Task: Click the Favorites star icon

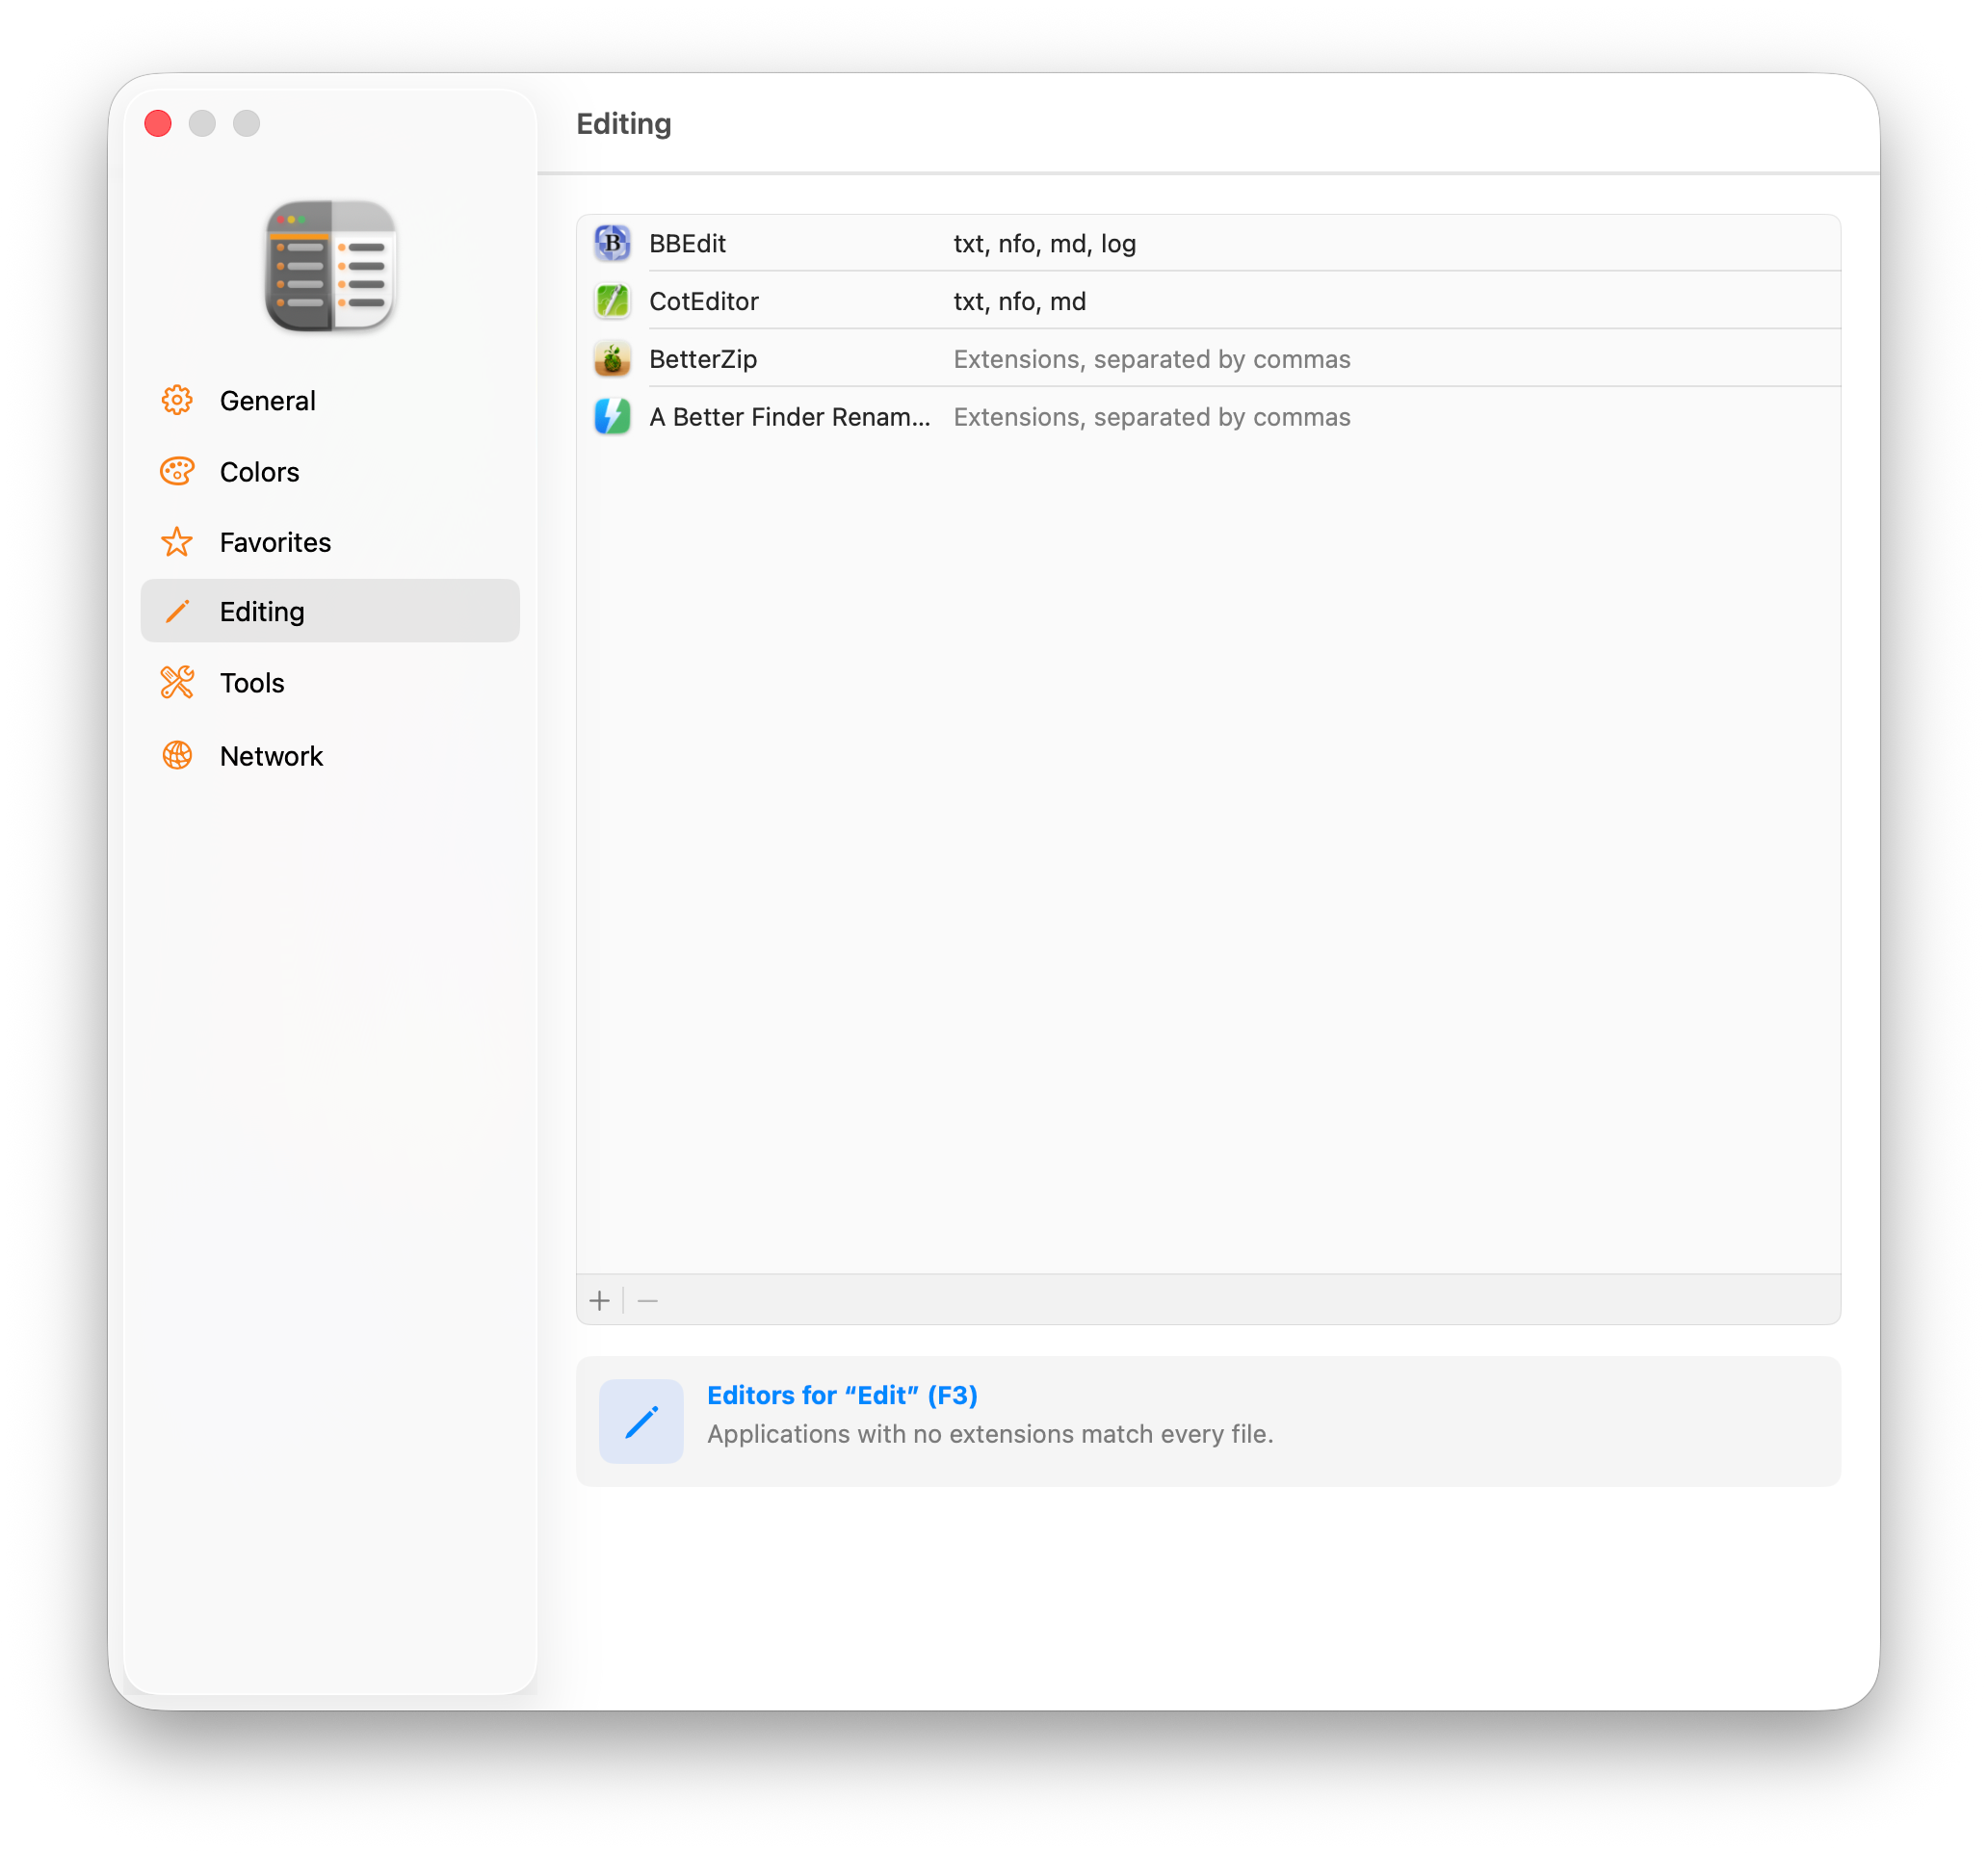Action: [177, 542]
